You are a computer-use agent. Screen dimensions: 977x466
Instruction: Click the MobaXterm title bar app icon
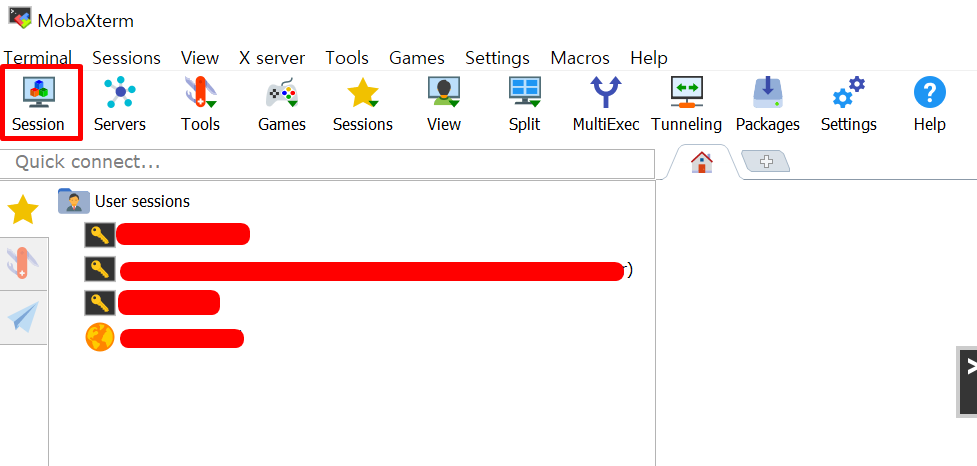[20, 17]
